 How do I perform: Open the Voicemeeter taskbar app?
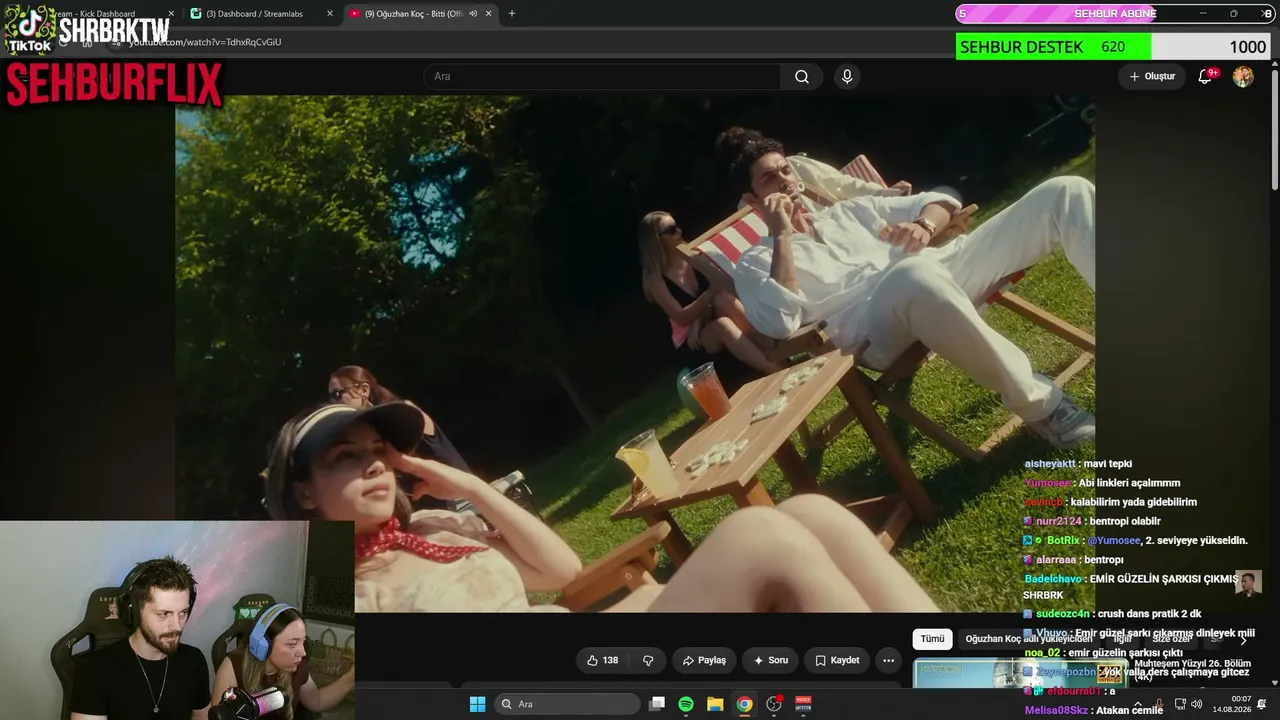(x=802, y=704)
